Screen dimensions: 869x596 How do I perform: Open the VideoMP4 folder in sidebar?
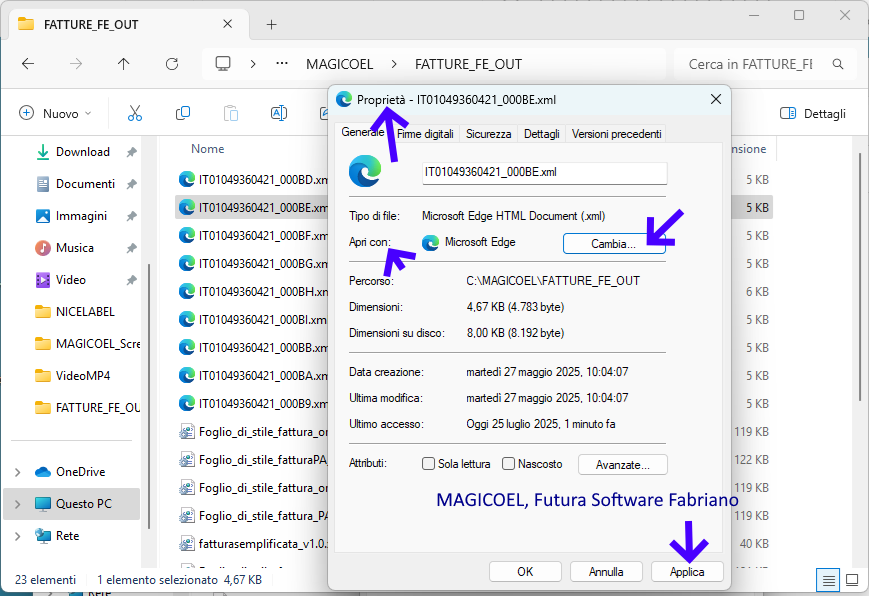point(73,376)
